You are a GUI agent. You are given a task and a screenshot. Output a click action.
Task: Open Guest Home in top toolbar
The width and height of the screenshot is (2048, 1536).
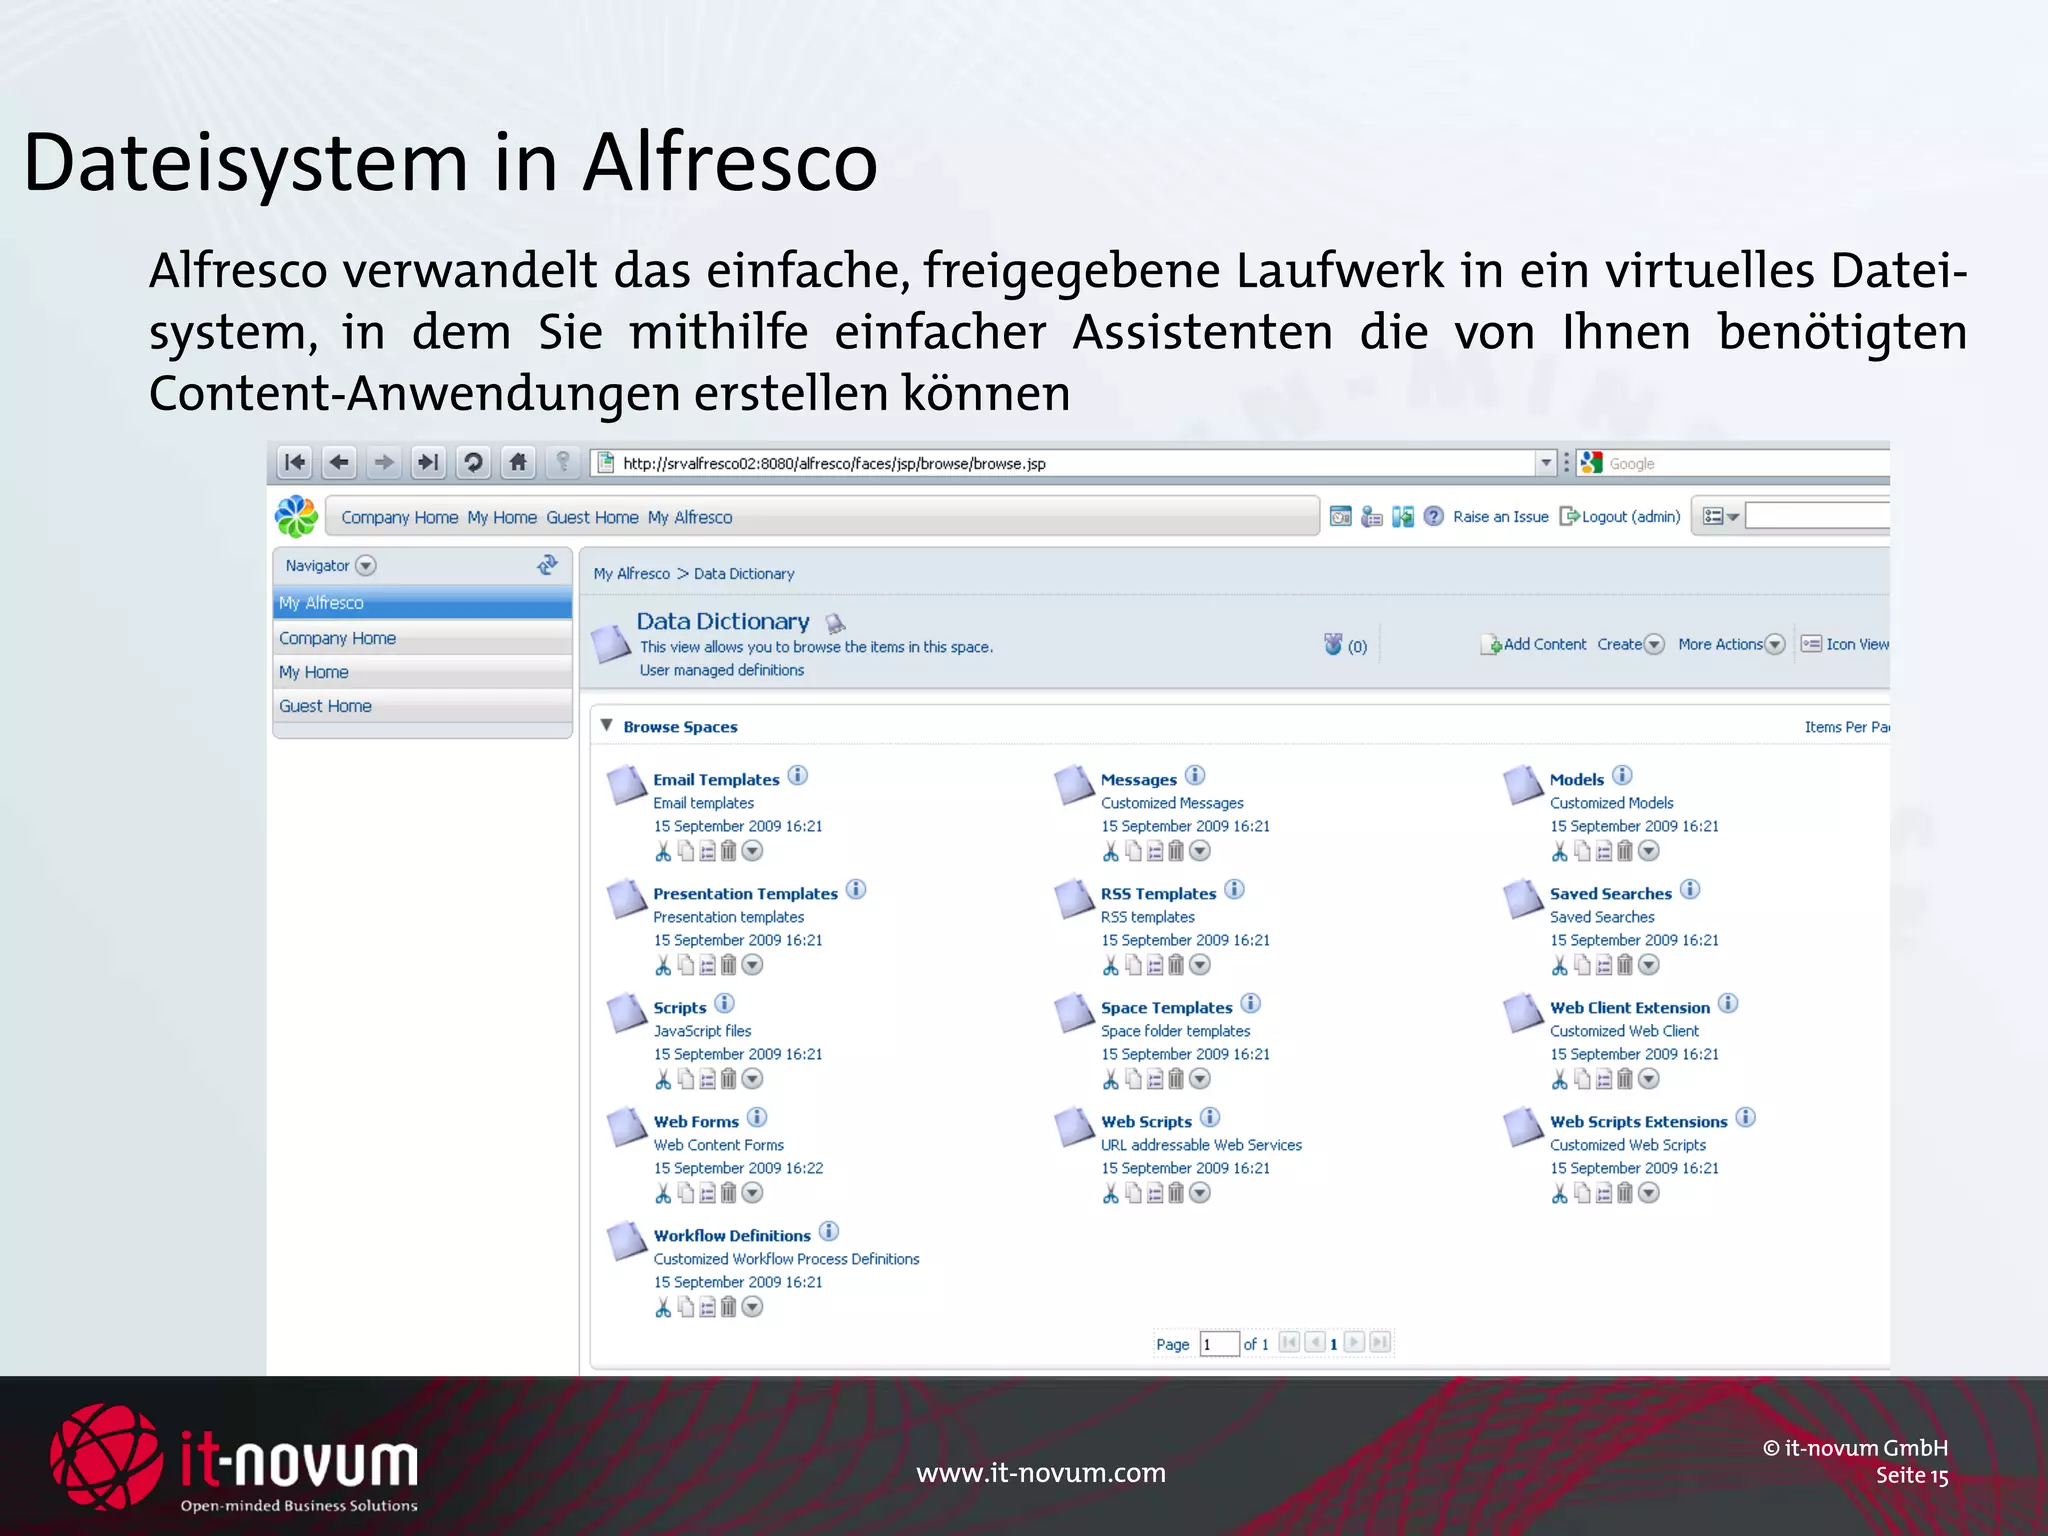[x=592, y=517]
